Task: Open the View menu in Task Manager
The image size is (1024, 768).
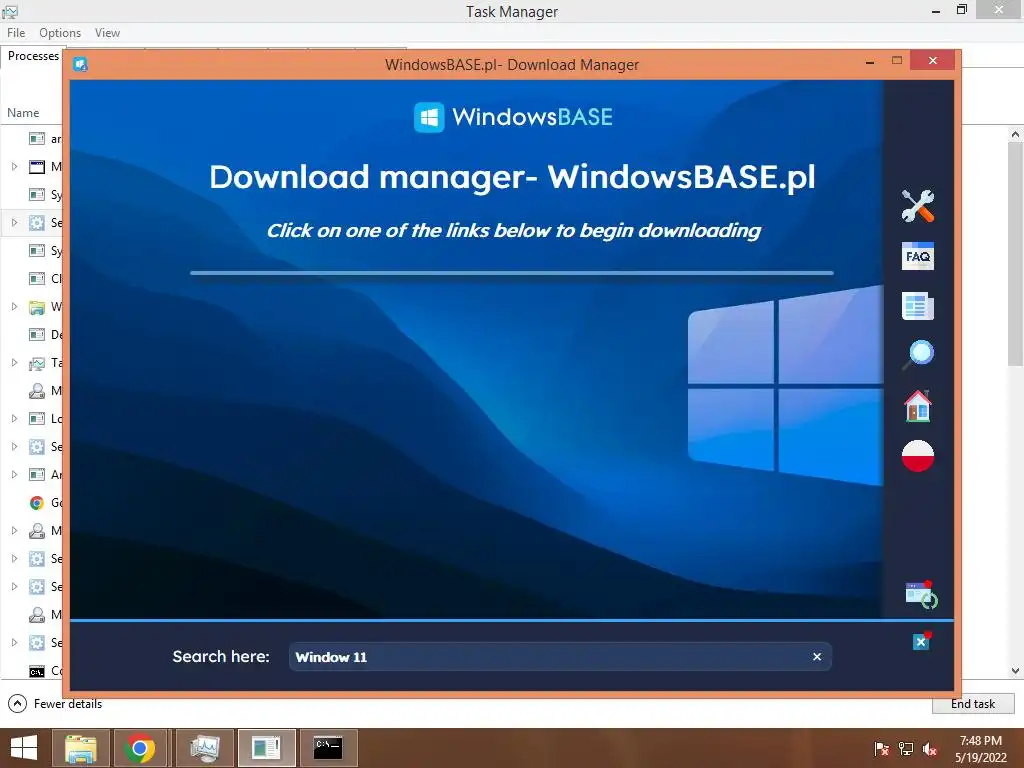Action: click(107, 33)
